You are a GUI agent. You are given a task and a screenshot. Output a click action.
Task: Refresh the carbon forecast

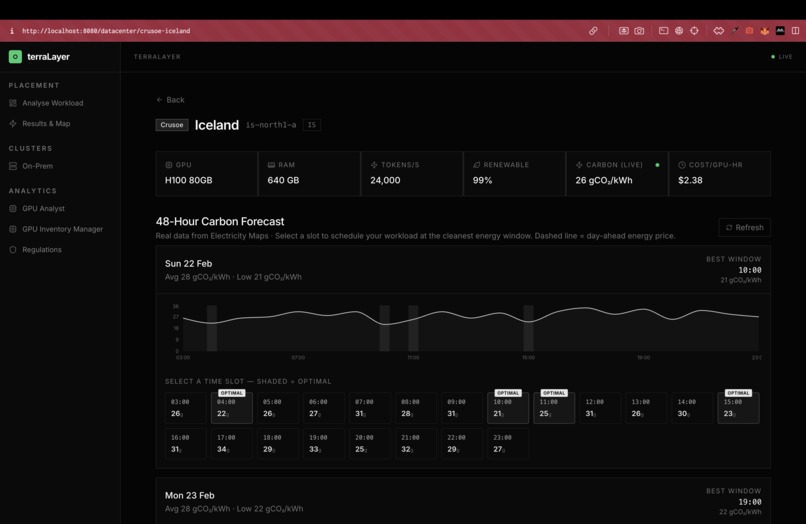tap(744, 227)
